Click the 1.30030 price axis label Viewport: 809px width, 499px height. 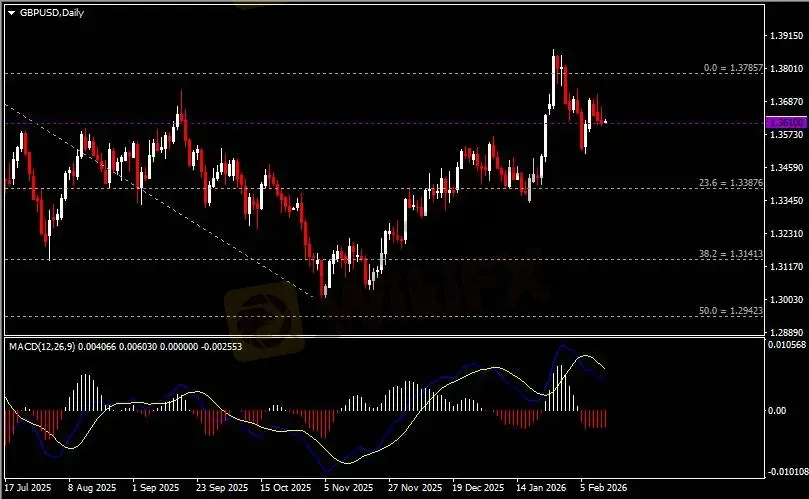pyautogui.click(x=786, y=300)
